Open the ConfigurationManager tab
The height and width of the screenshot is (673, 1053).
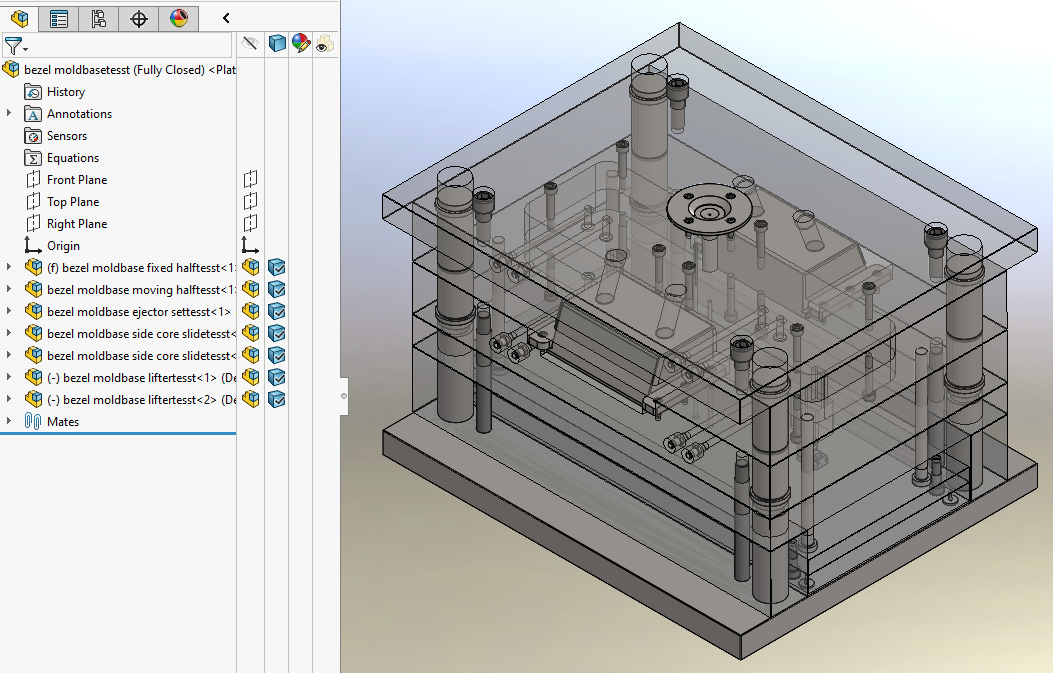coord(98,18)
